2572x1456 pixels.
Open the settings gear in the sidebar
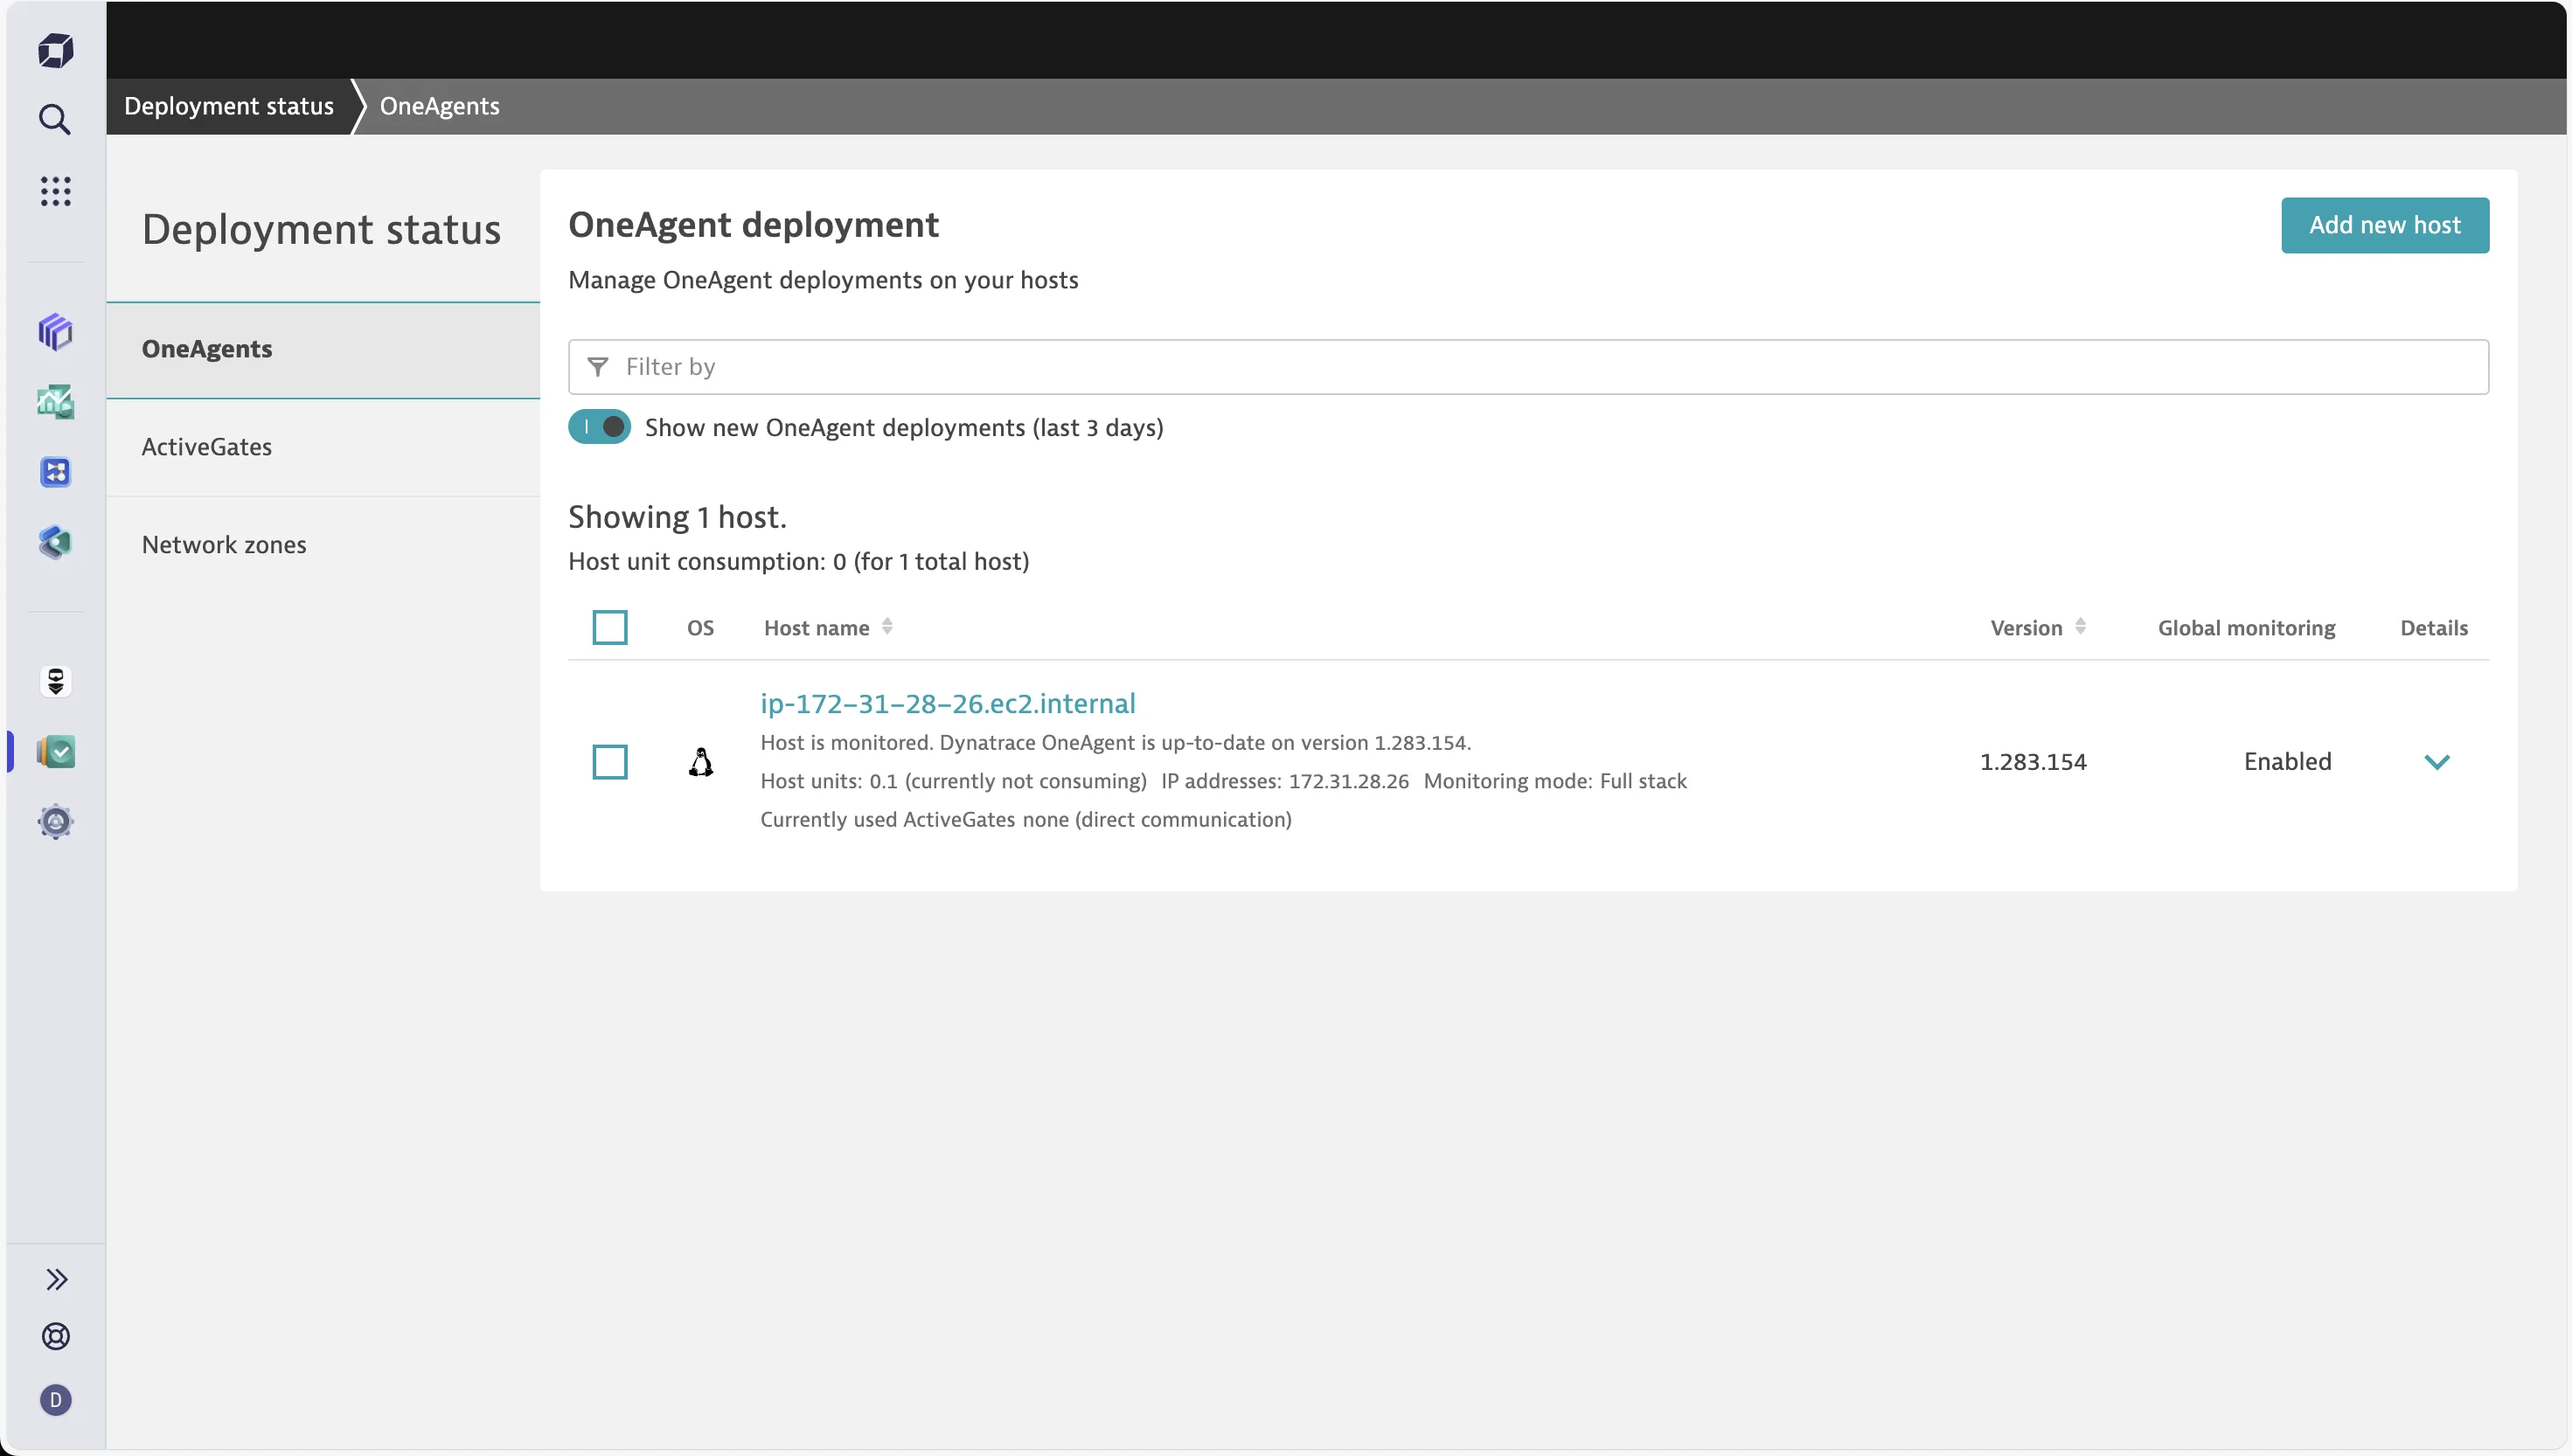click(56, 822)
